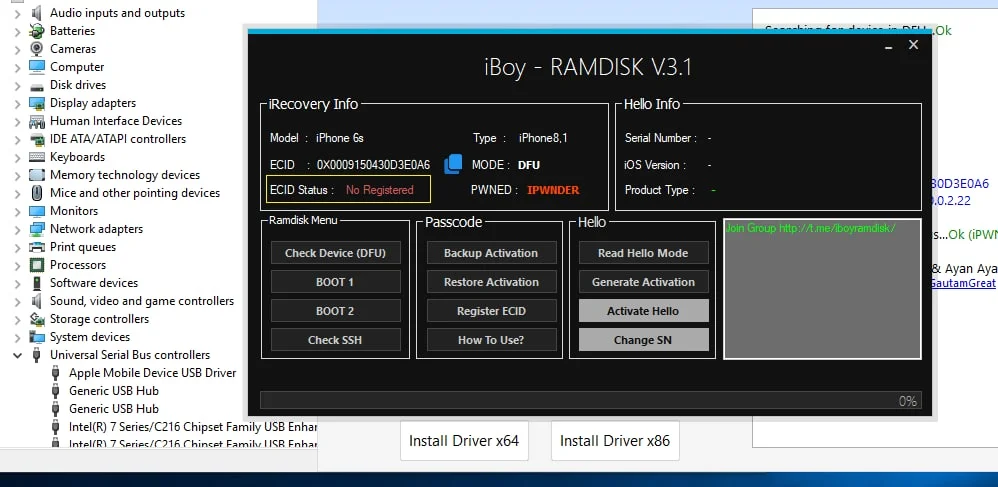
Task: Expand the Batteries category
Action: [x=17, y=31]
